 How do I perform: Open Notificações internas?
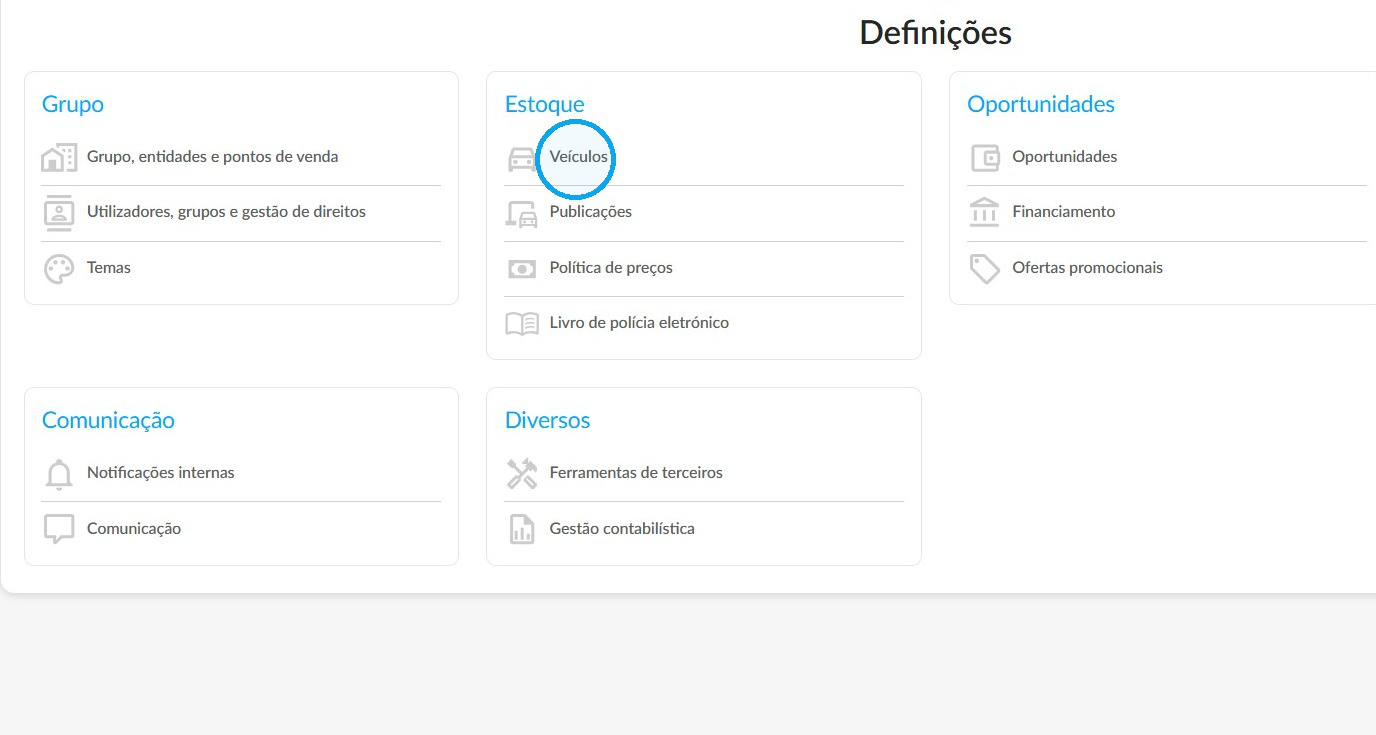(161, 473)
